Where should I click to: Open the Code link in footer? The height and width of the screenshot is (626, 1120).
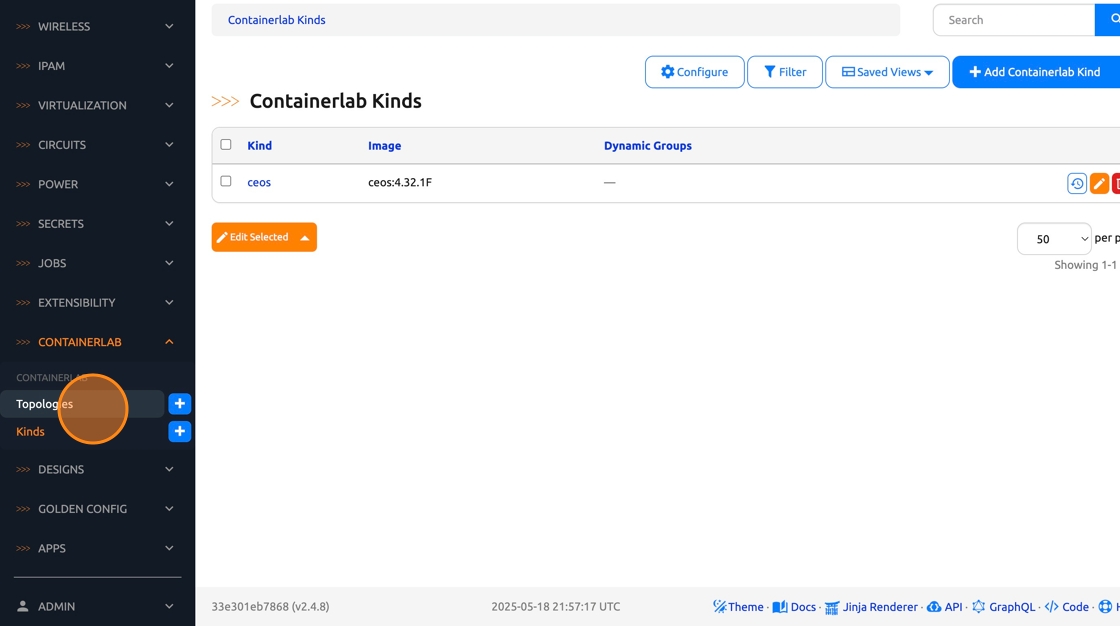pos(1066,607)
